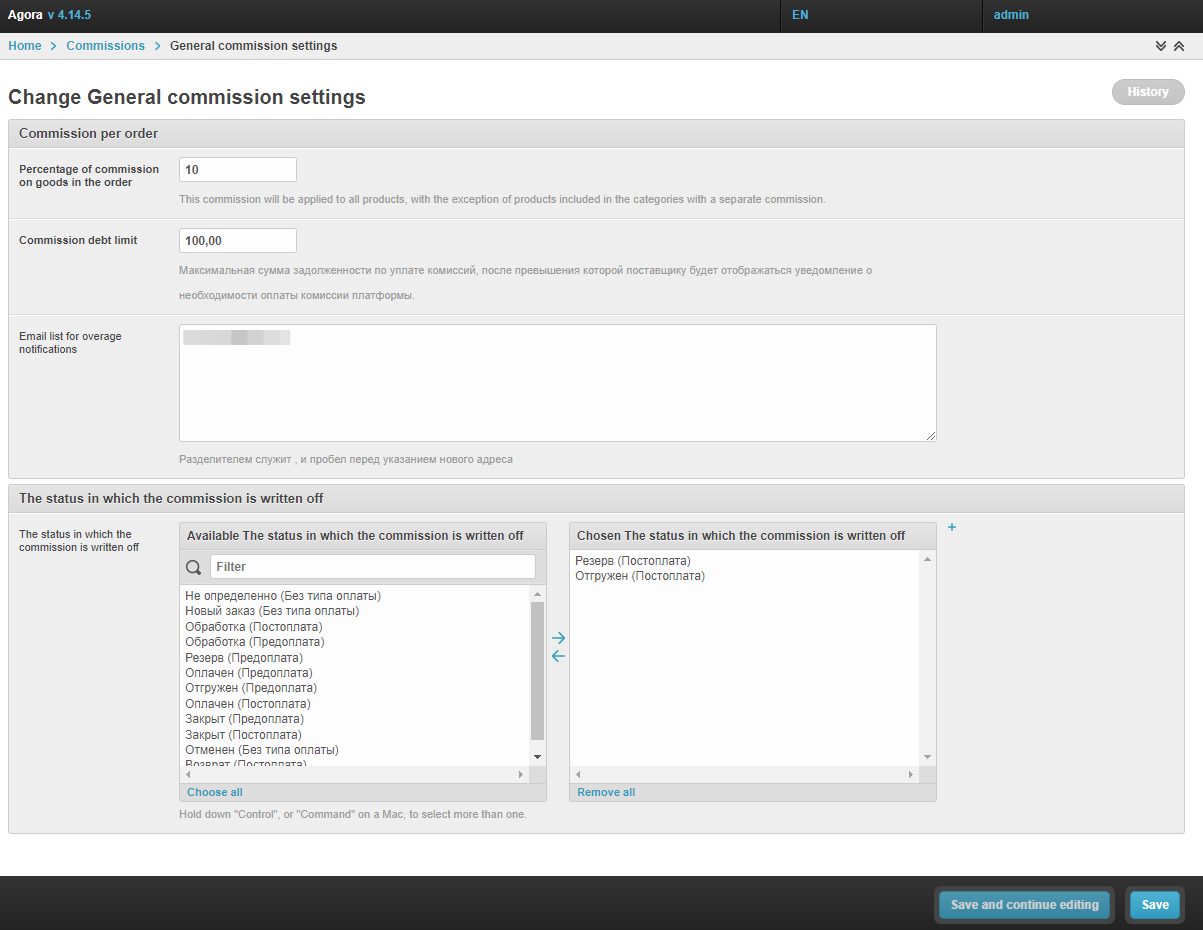Click Save and continue editing
Viewport: 1203px width, 930px height.
pos(1024,905)
